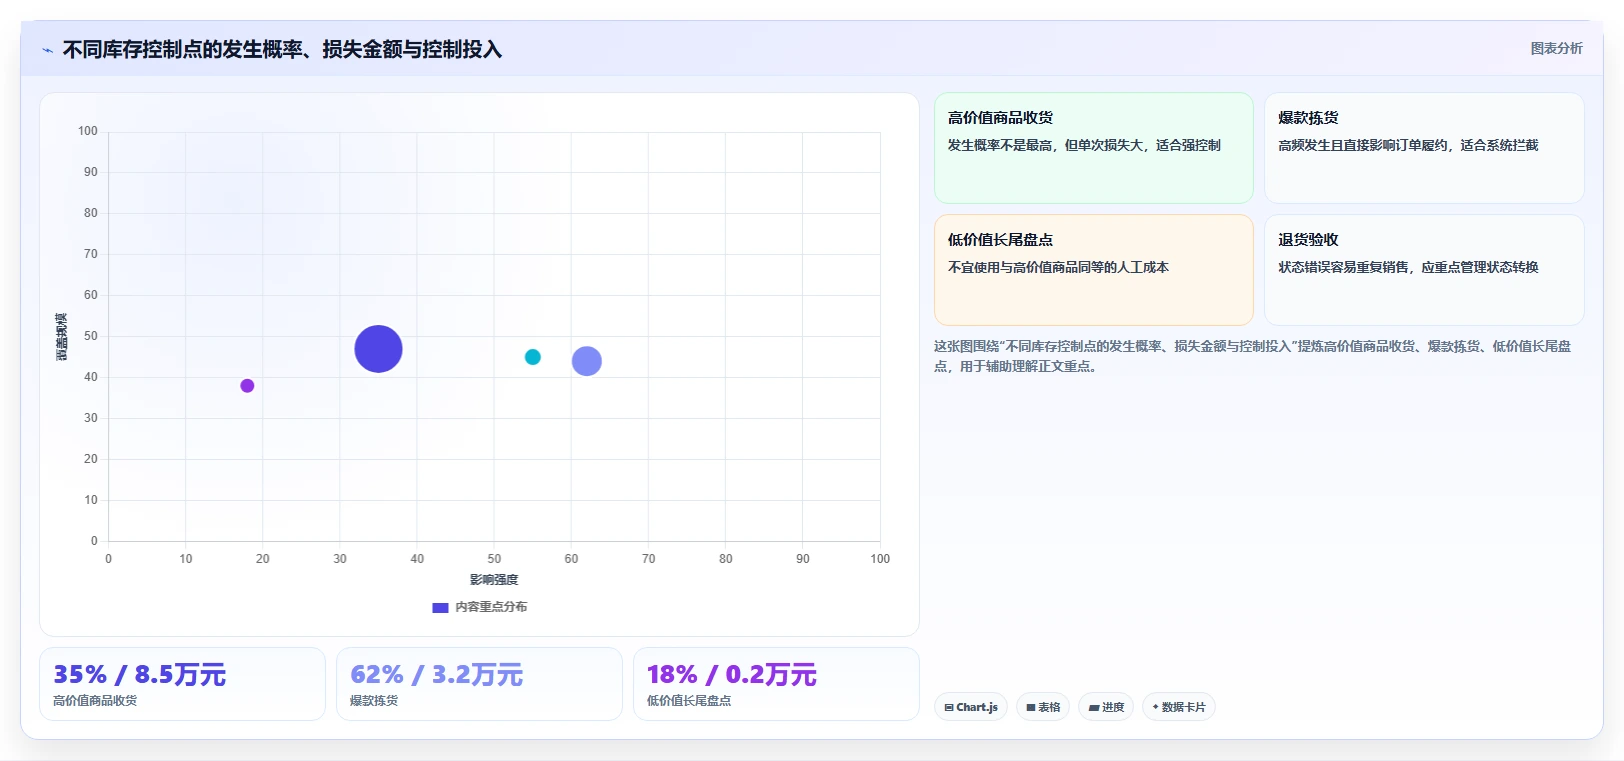The image size is (1624, 761).
Task: Toggle the 内容重点分布 legend color box
Action: point(440,607)
